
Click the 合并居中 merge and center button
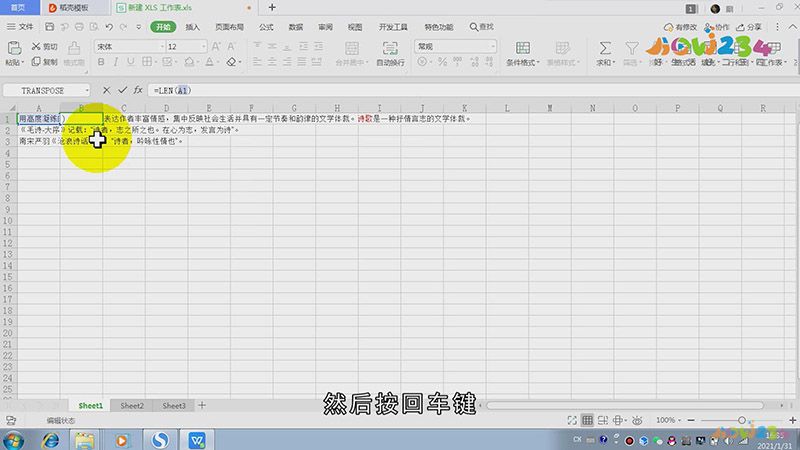pos(352,54)
